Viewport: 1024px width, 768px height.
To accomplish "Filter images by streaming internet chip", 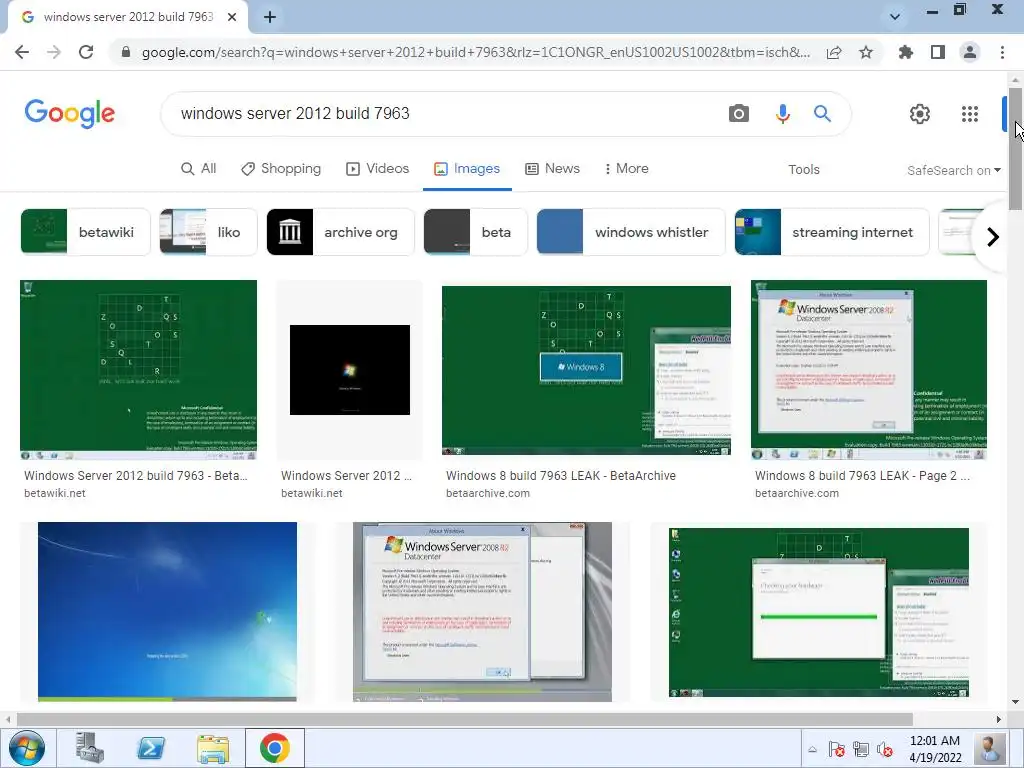I will click(832, 232).
